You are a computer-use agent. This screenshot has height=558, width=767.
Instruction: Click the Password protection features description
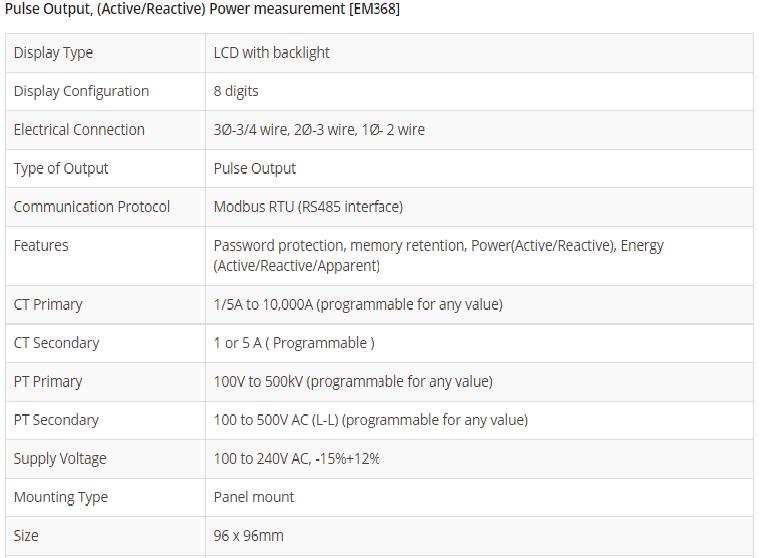pos(438,255)
